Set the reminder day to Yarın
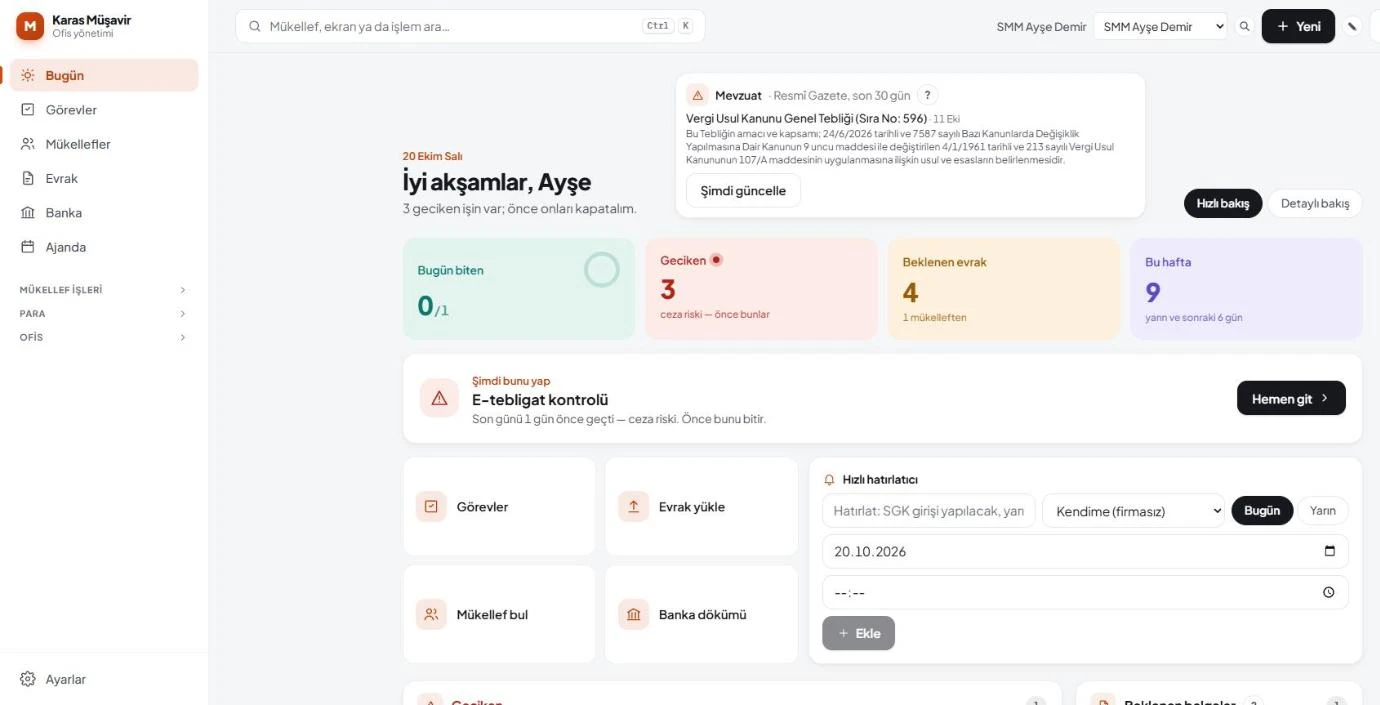Screen dimensions: 1380x705 coord(1323,511)
